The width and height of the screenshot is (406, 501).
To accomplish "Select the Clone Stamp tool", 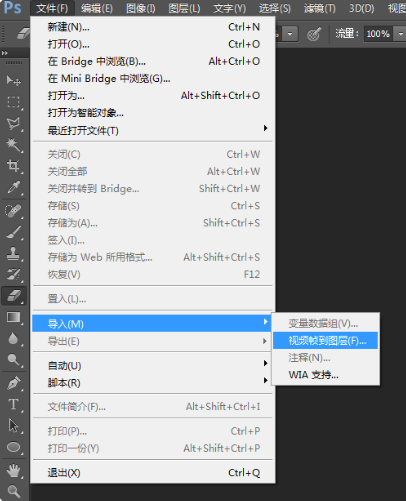I will (14, 253).
